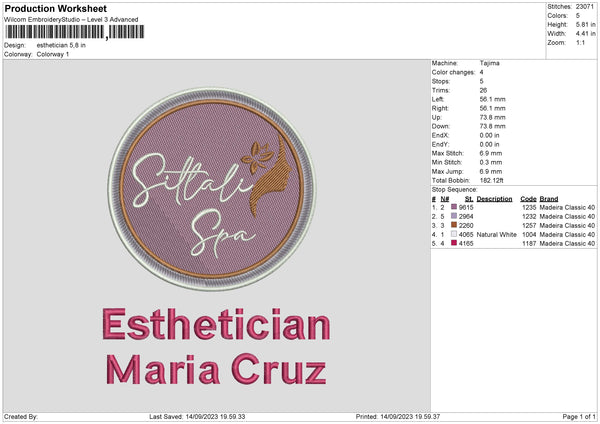Screen dimensions: 600x424
Task: Click the Sittali Spa embroidered patch preview
Action: tap(212, 189)
